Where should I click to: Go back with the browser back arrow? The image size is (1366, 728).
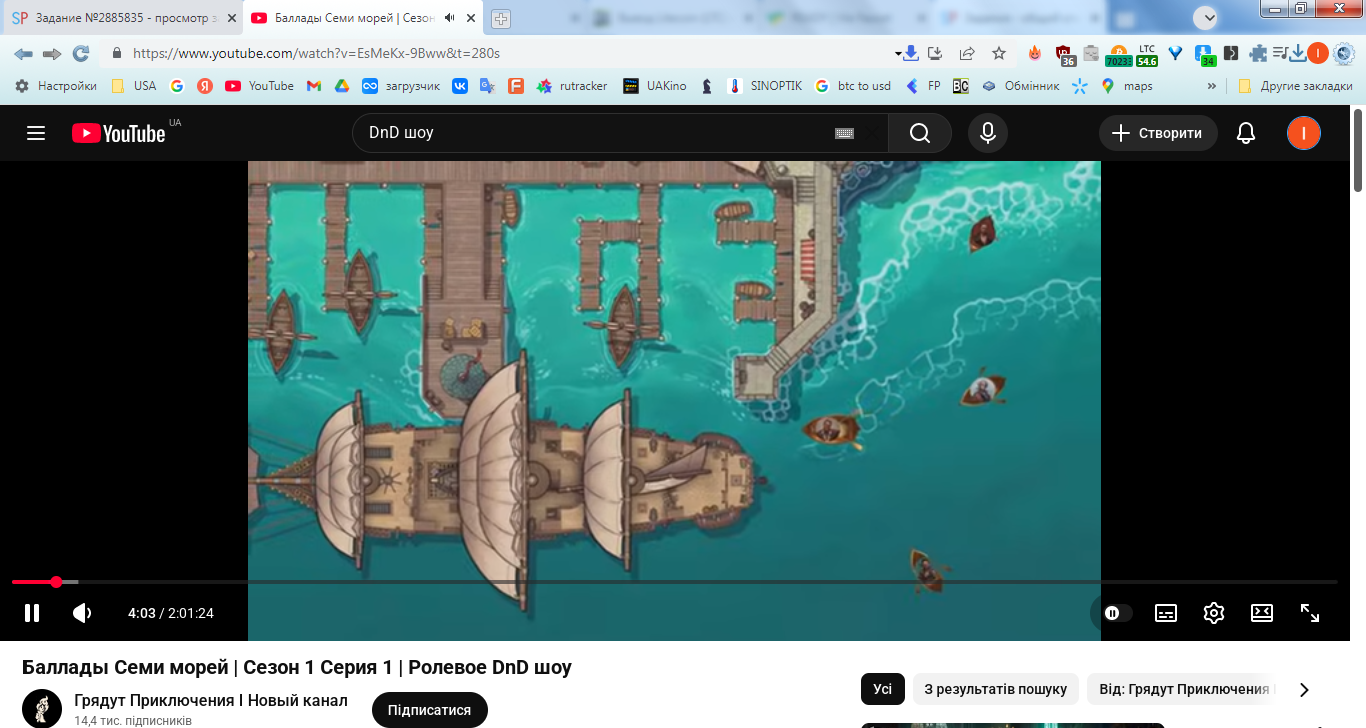coord(23,53)
